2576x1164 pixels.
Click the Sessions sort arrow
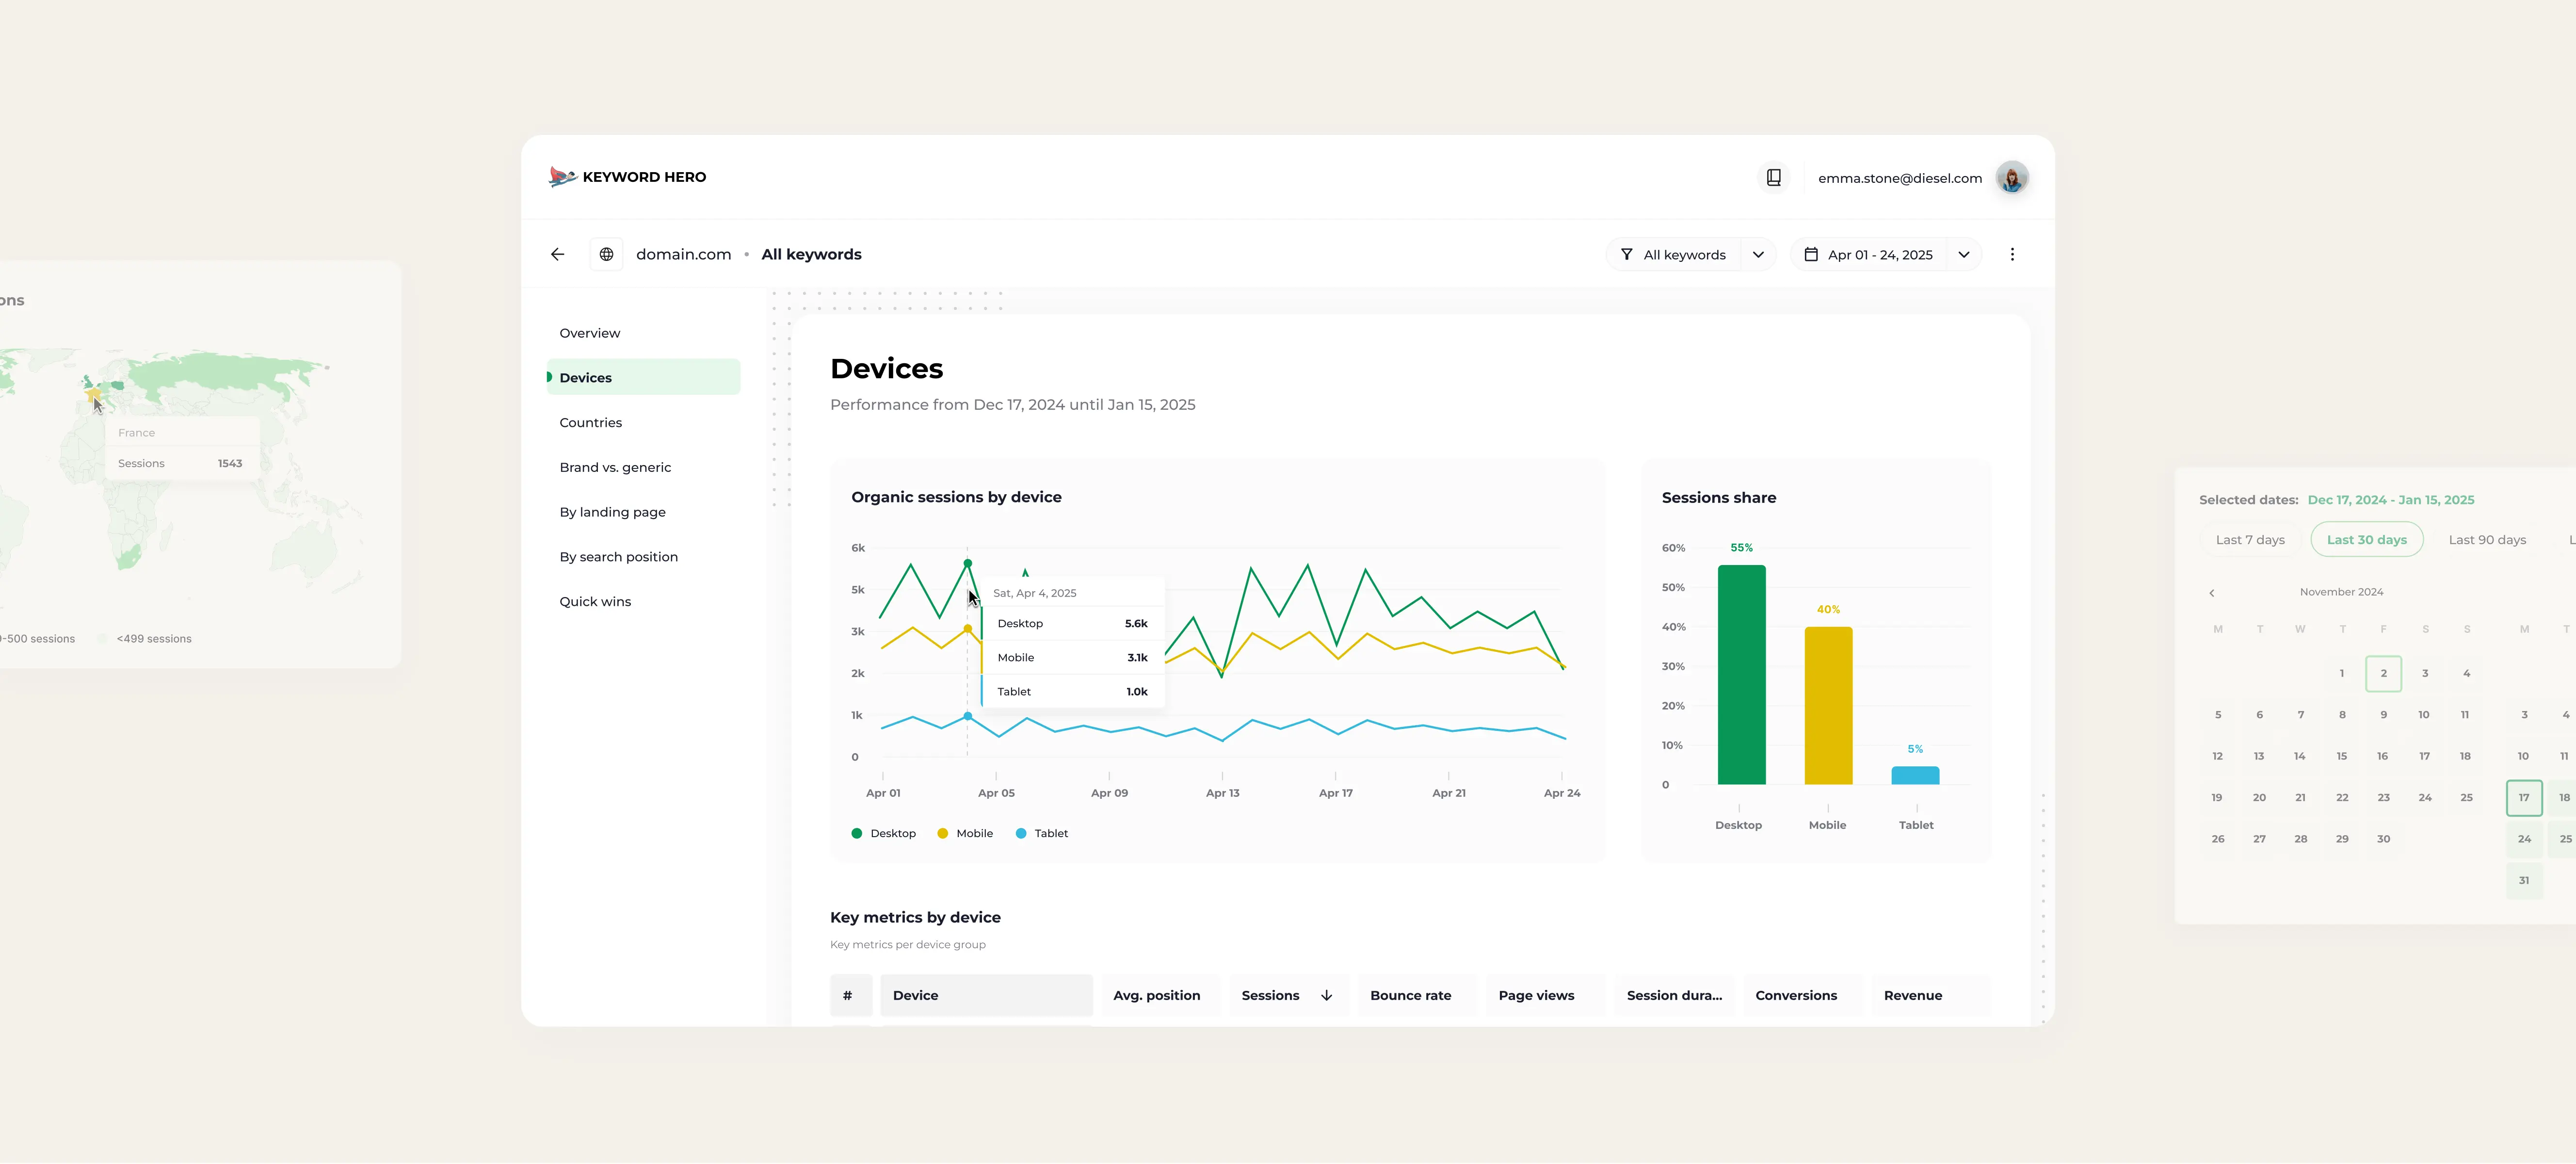tap(1326, 995)
